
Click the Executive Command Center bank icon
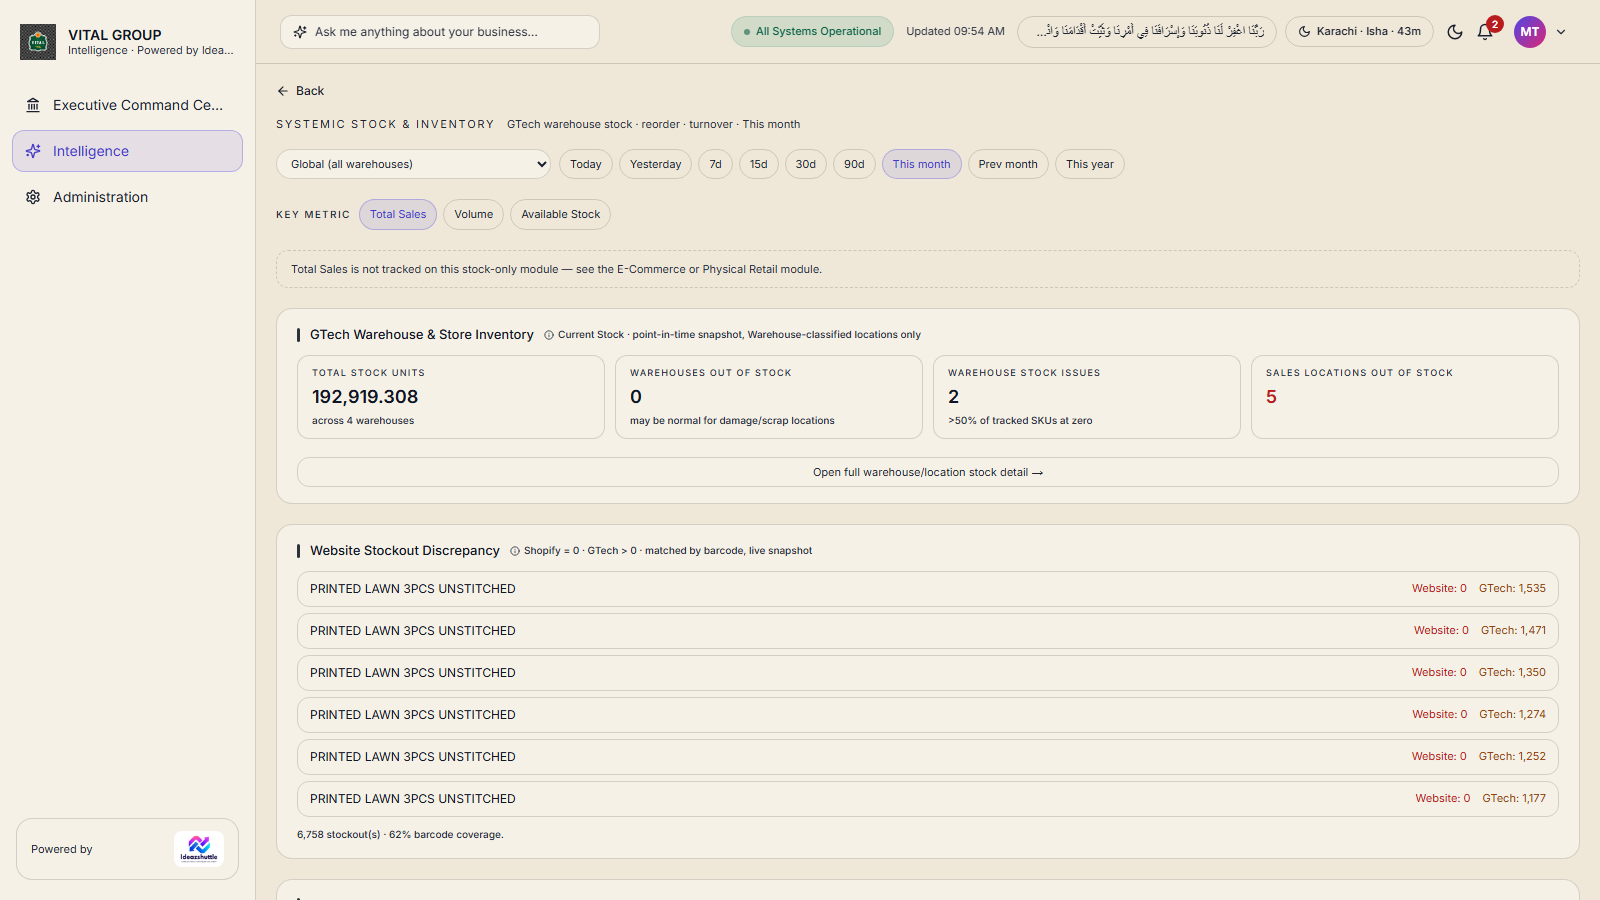pos(33,105)
